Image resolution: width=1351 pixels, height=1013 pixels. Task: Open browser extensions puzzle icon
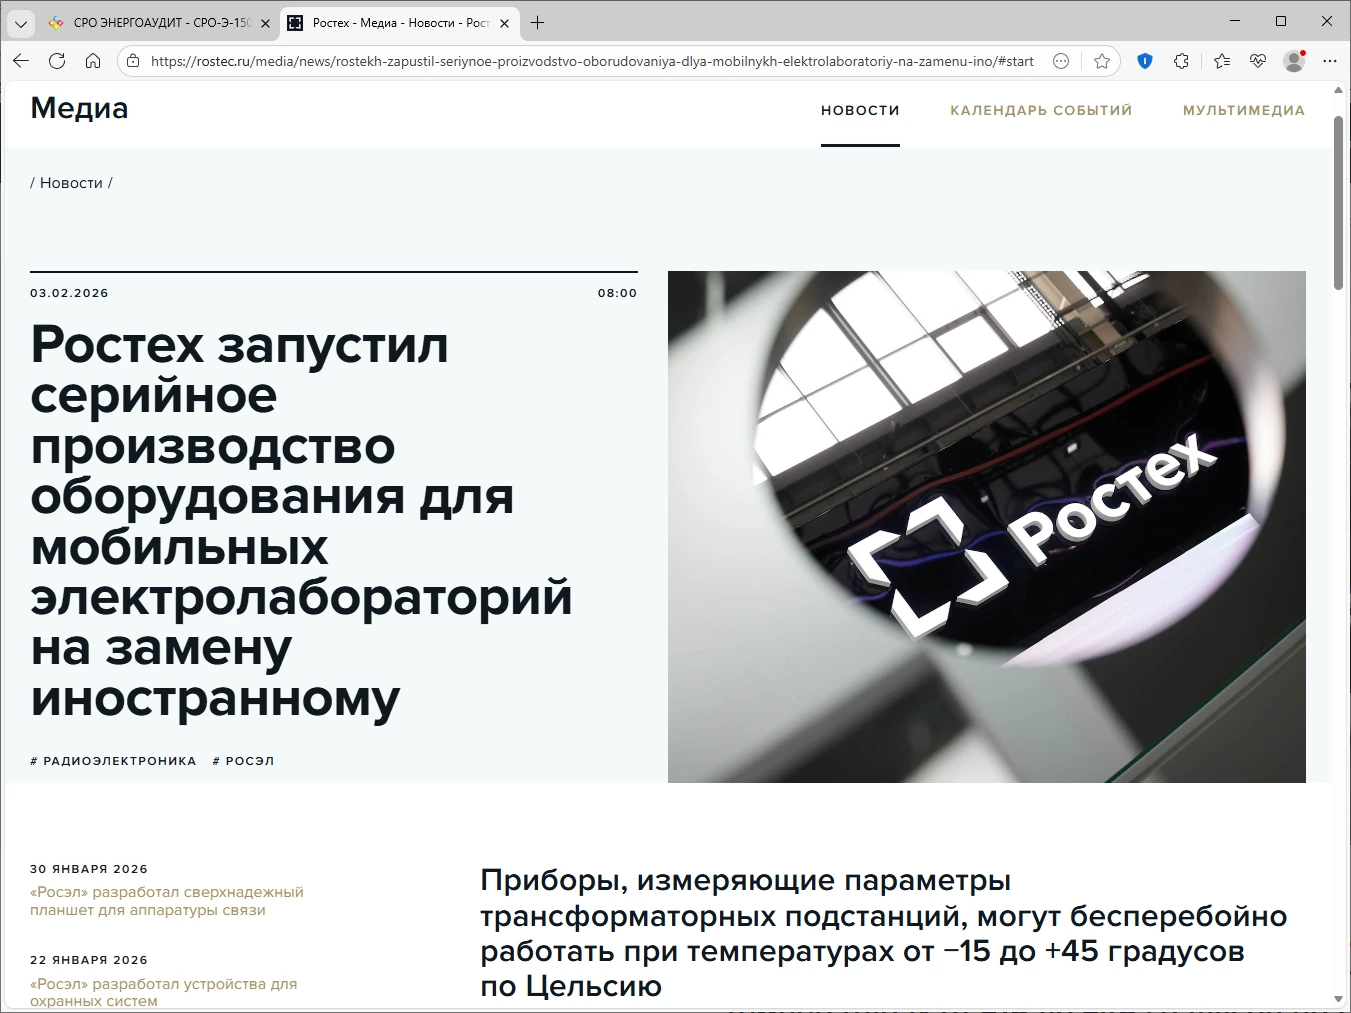click(1181, 61)
